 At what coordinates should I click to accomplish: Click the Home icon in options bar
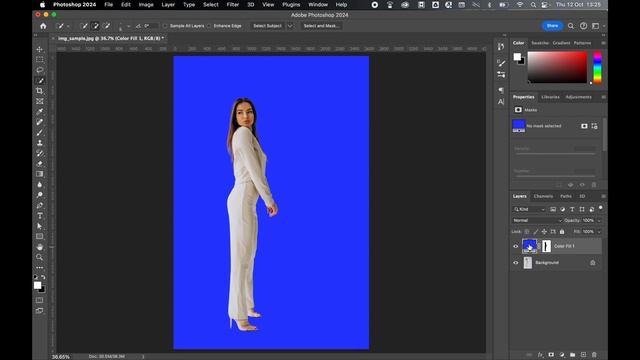click(x=43, y=26)
